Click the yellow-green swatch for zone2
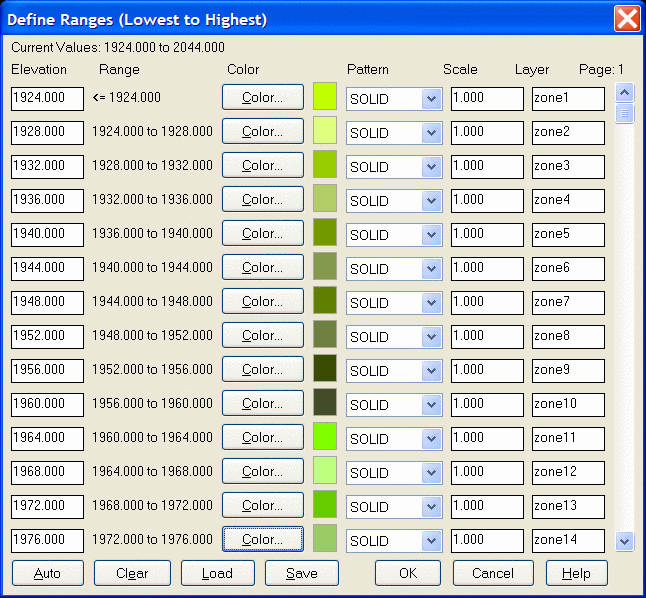The height and width of the screenshot is (598, 646). (x=326, y=131)
